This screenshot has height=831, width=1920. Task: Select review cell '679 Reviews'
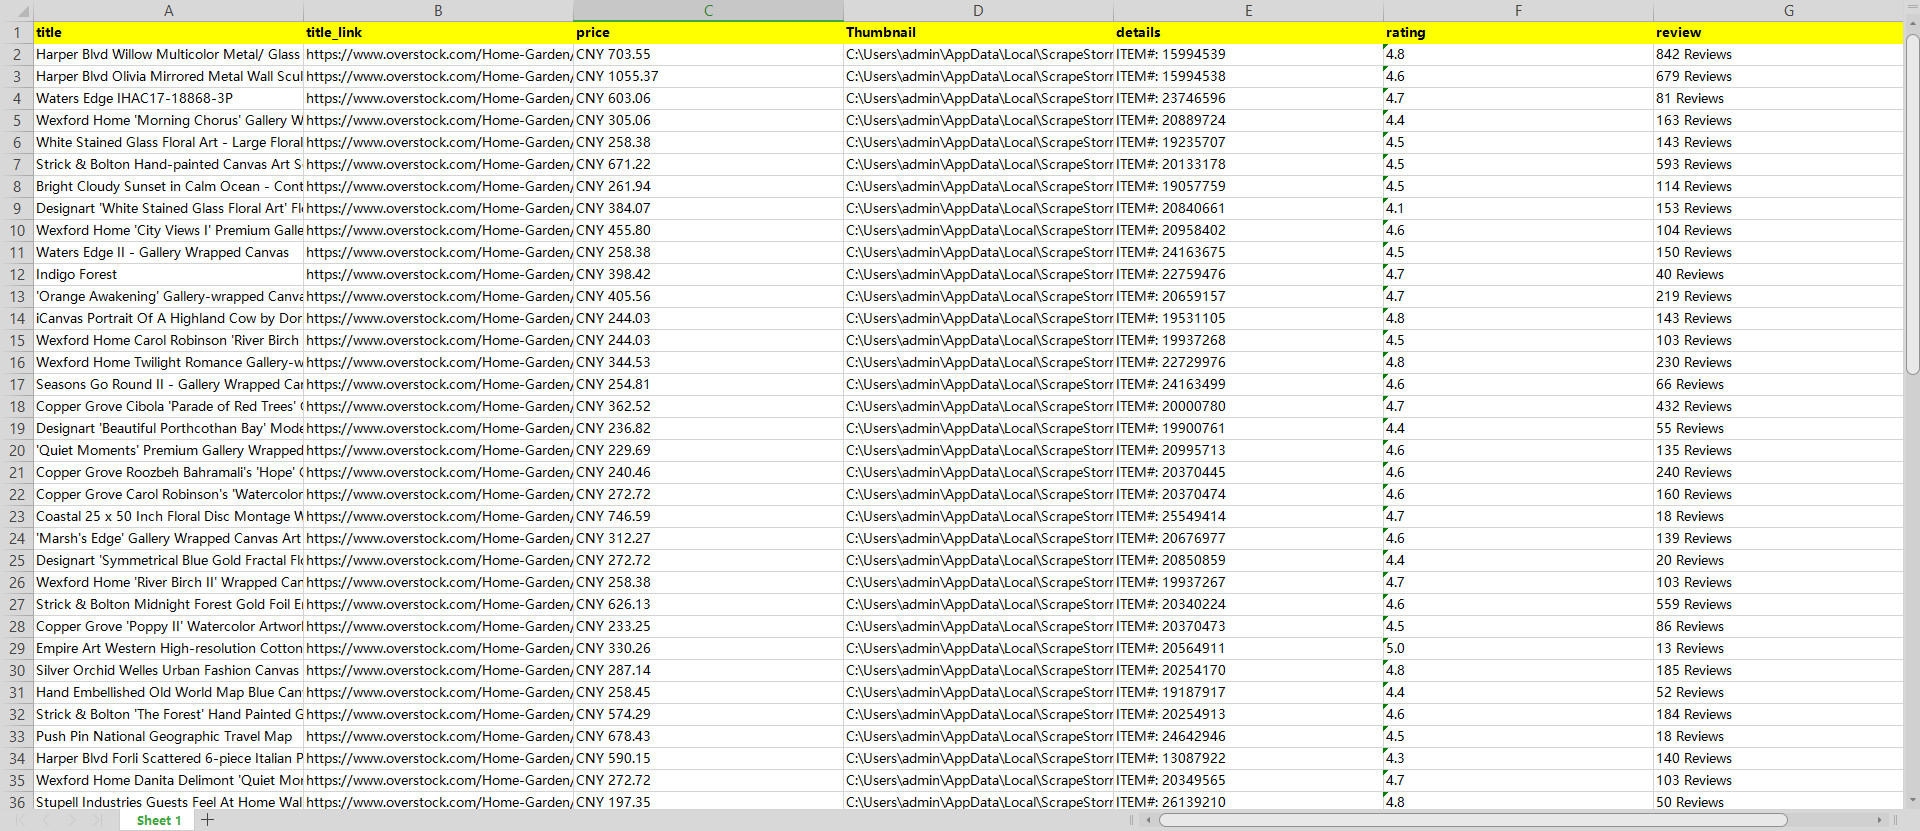(1778, 76)
